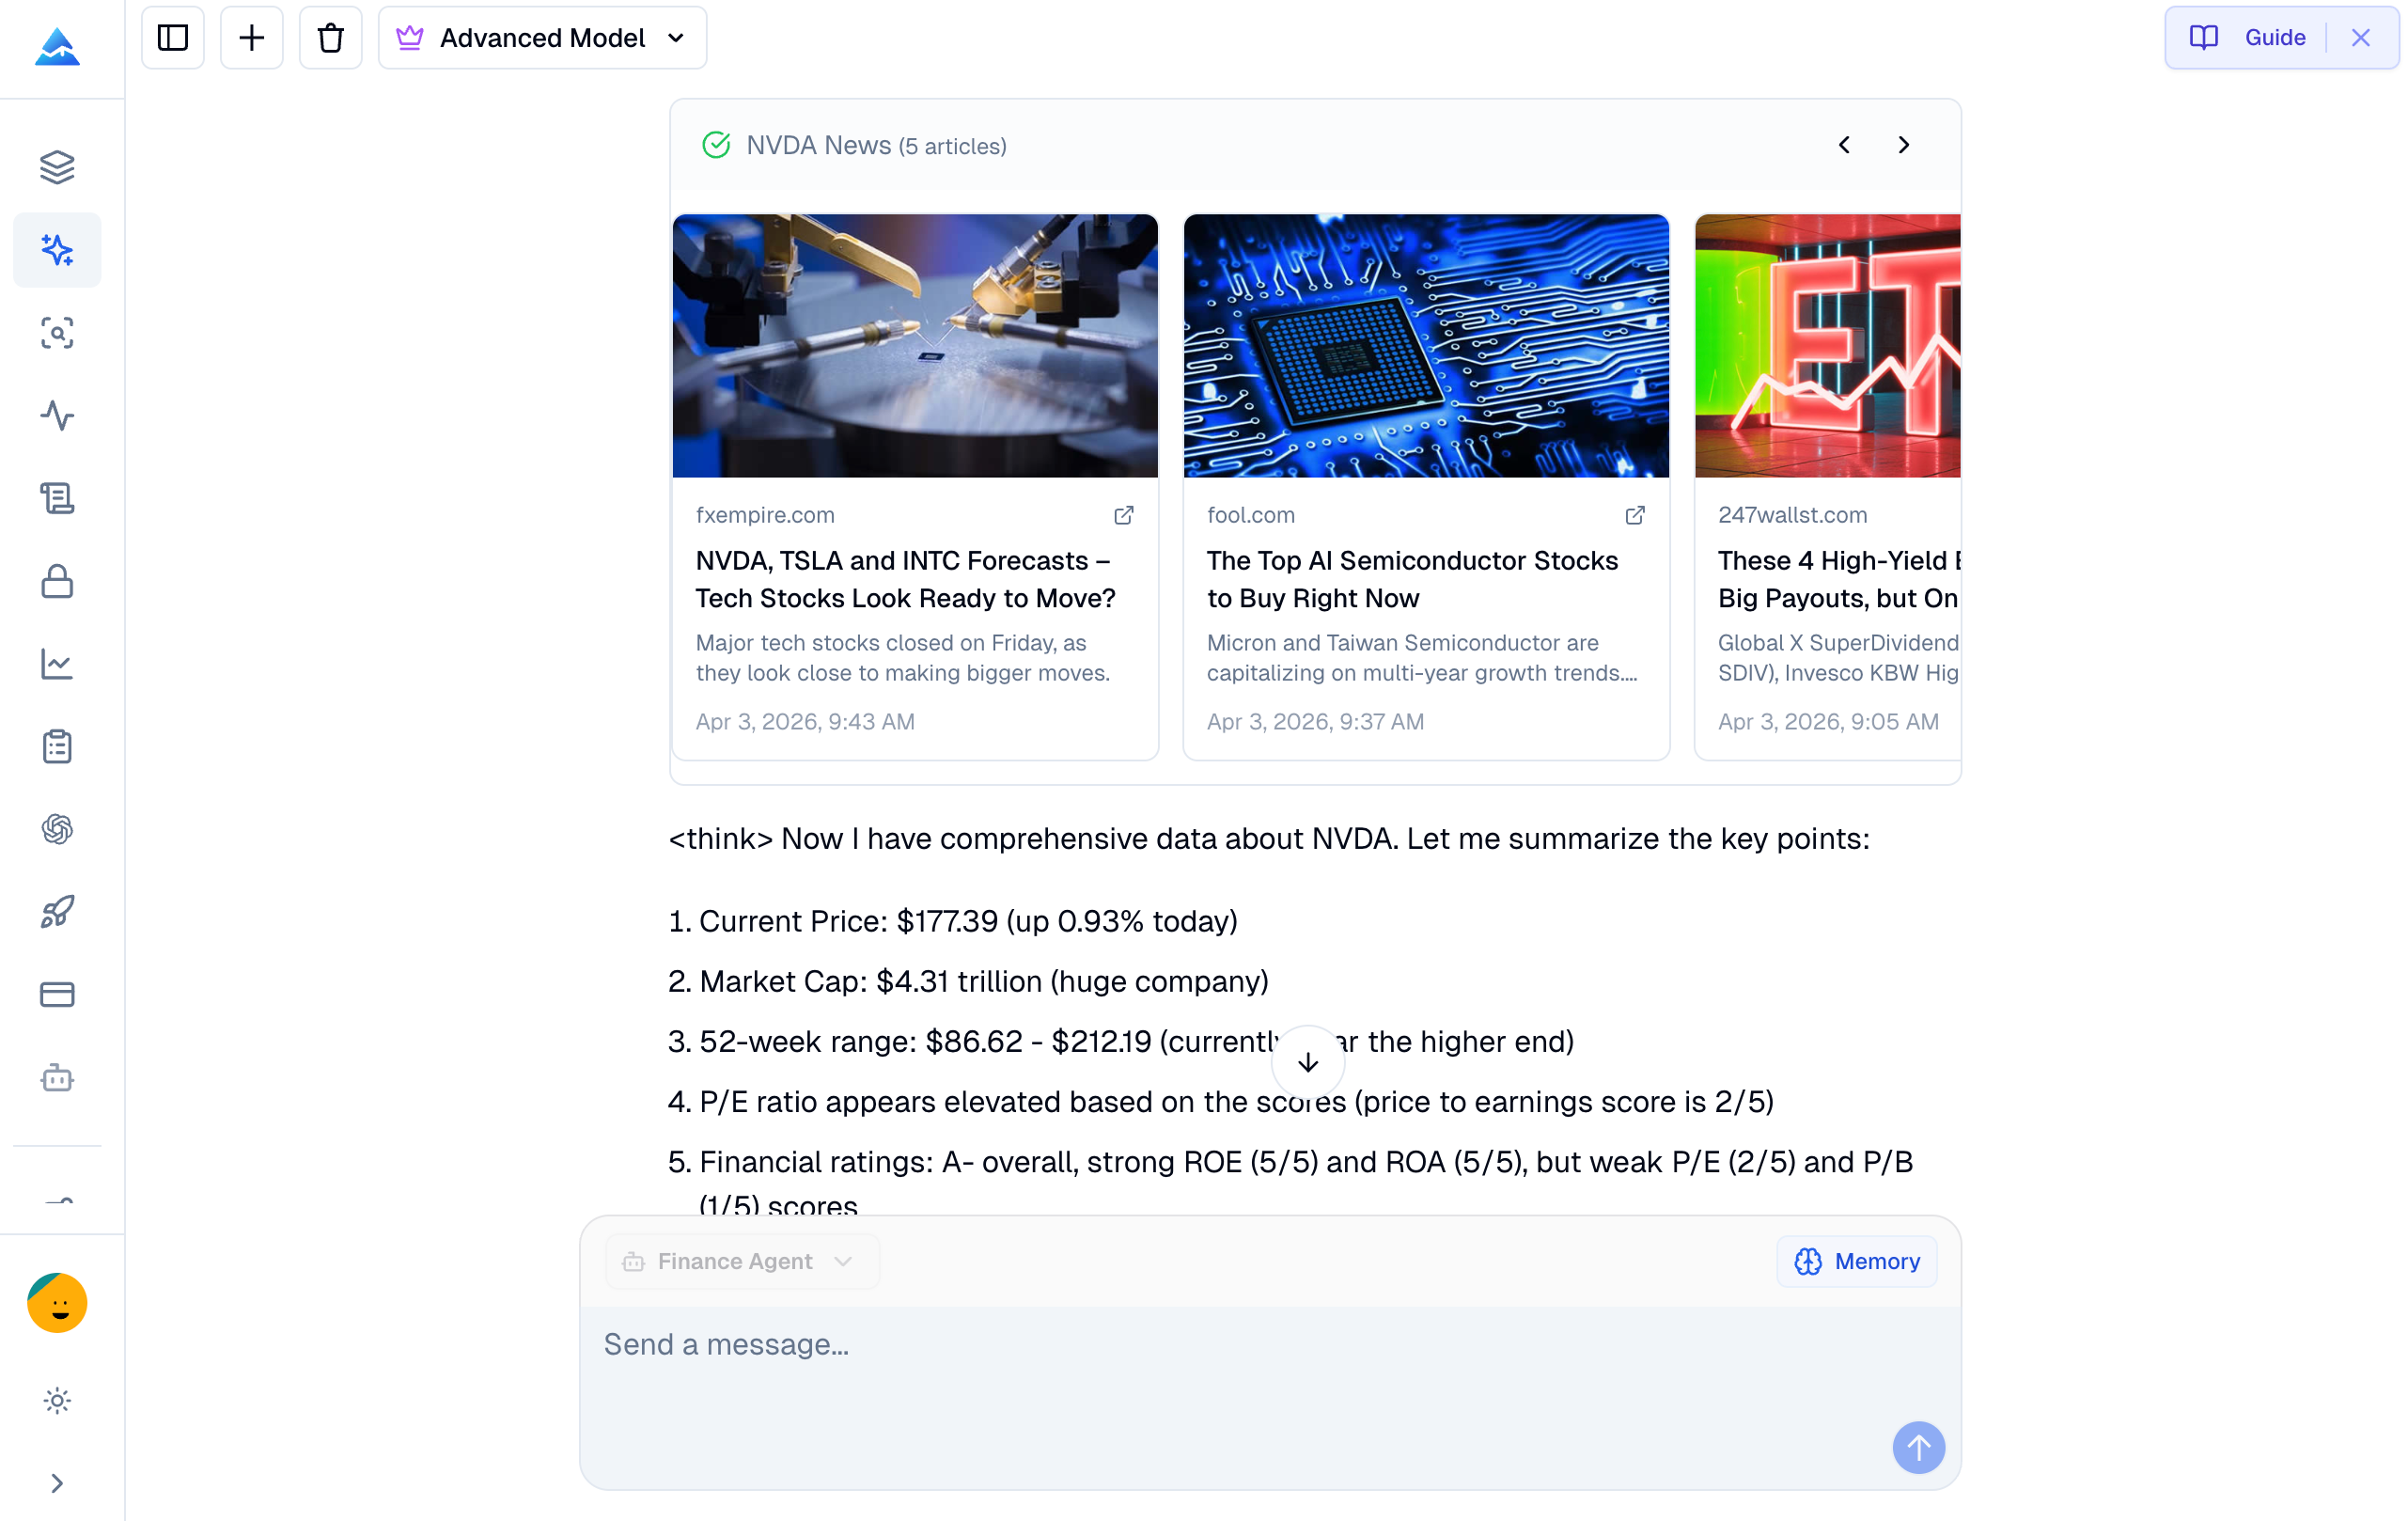Click the scroll-down arrow over the message
The height and width of the screenshot is (1521, 2408).
(1307, 1061)
